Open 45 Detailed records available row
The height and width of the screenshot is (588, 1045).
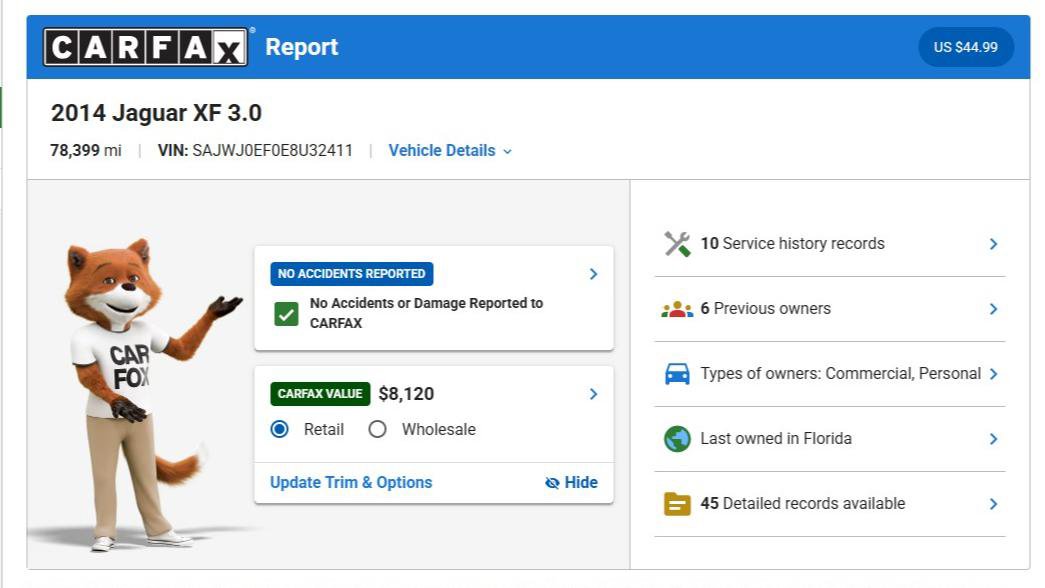[830, 504]
